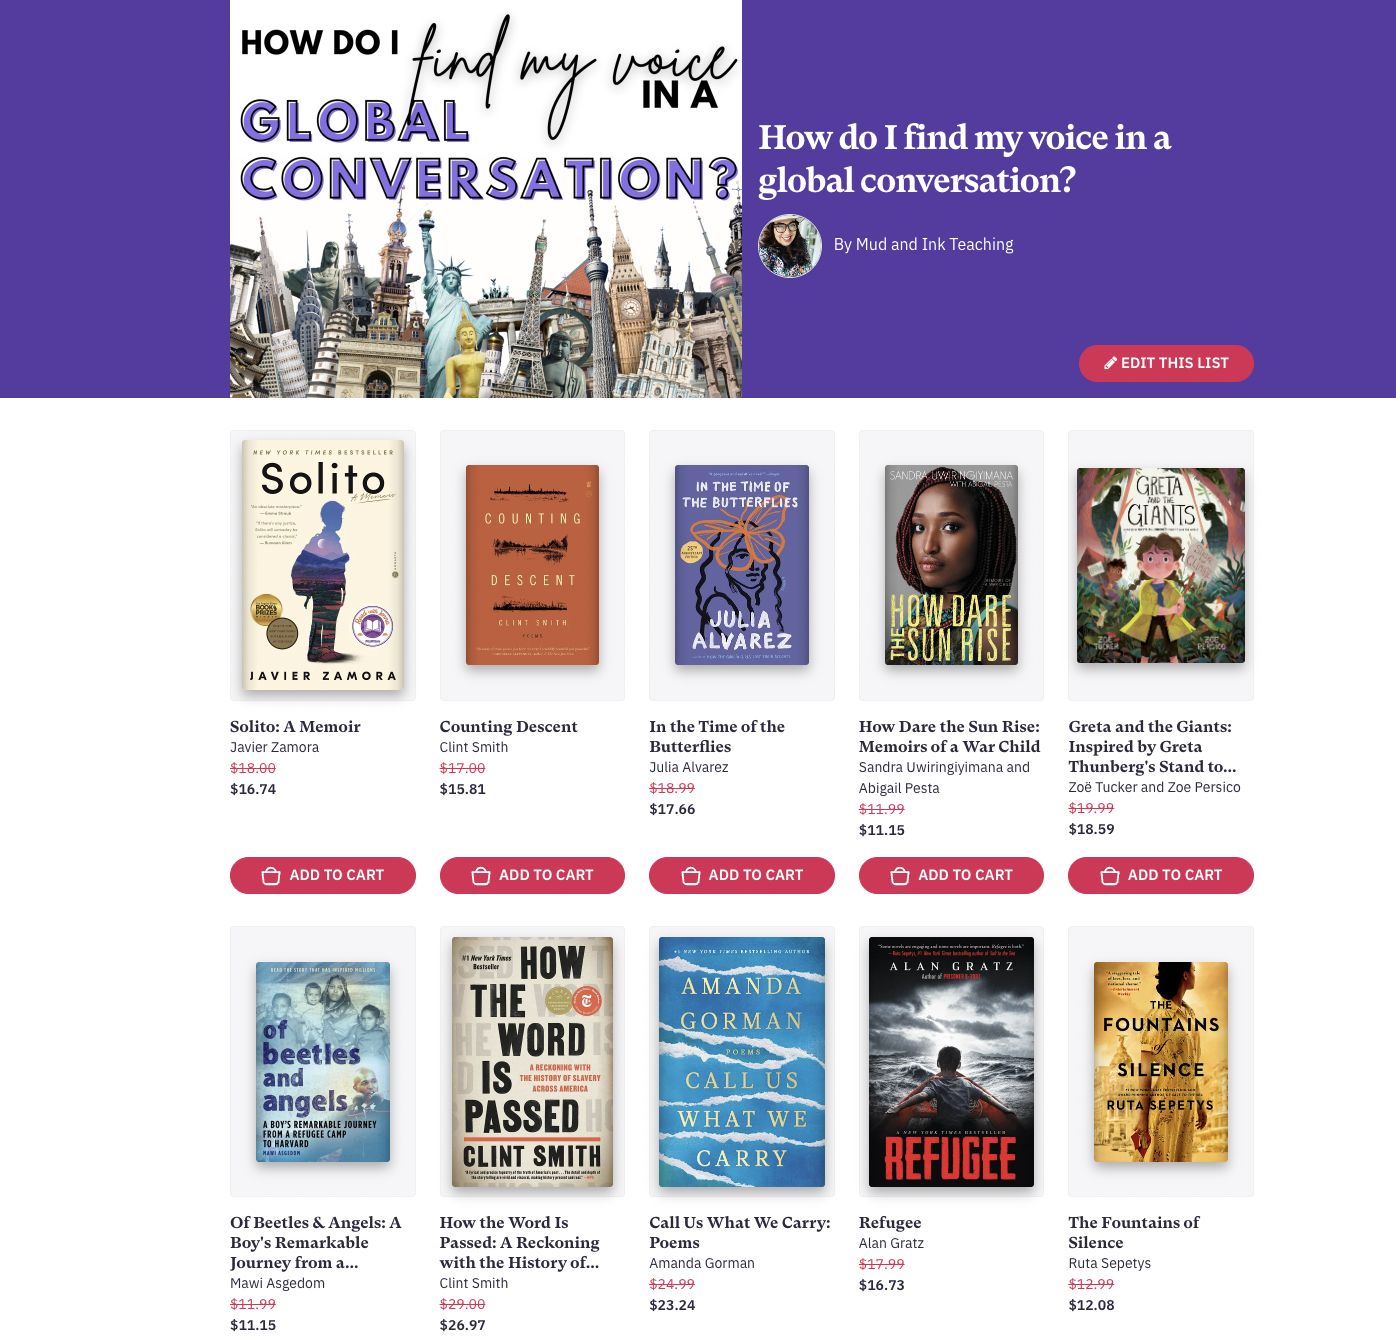
Task: Click cart icon under In the Time of the Butterflies
Action: (690, 876)
